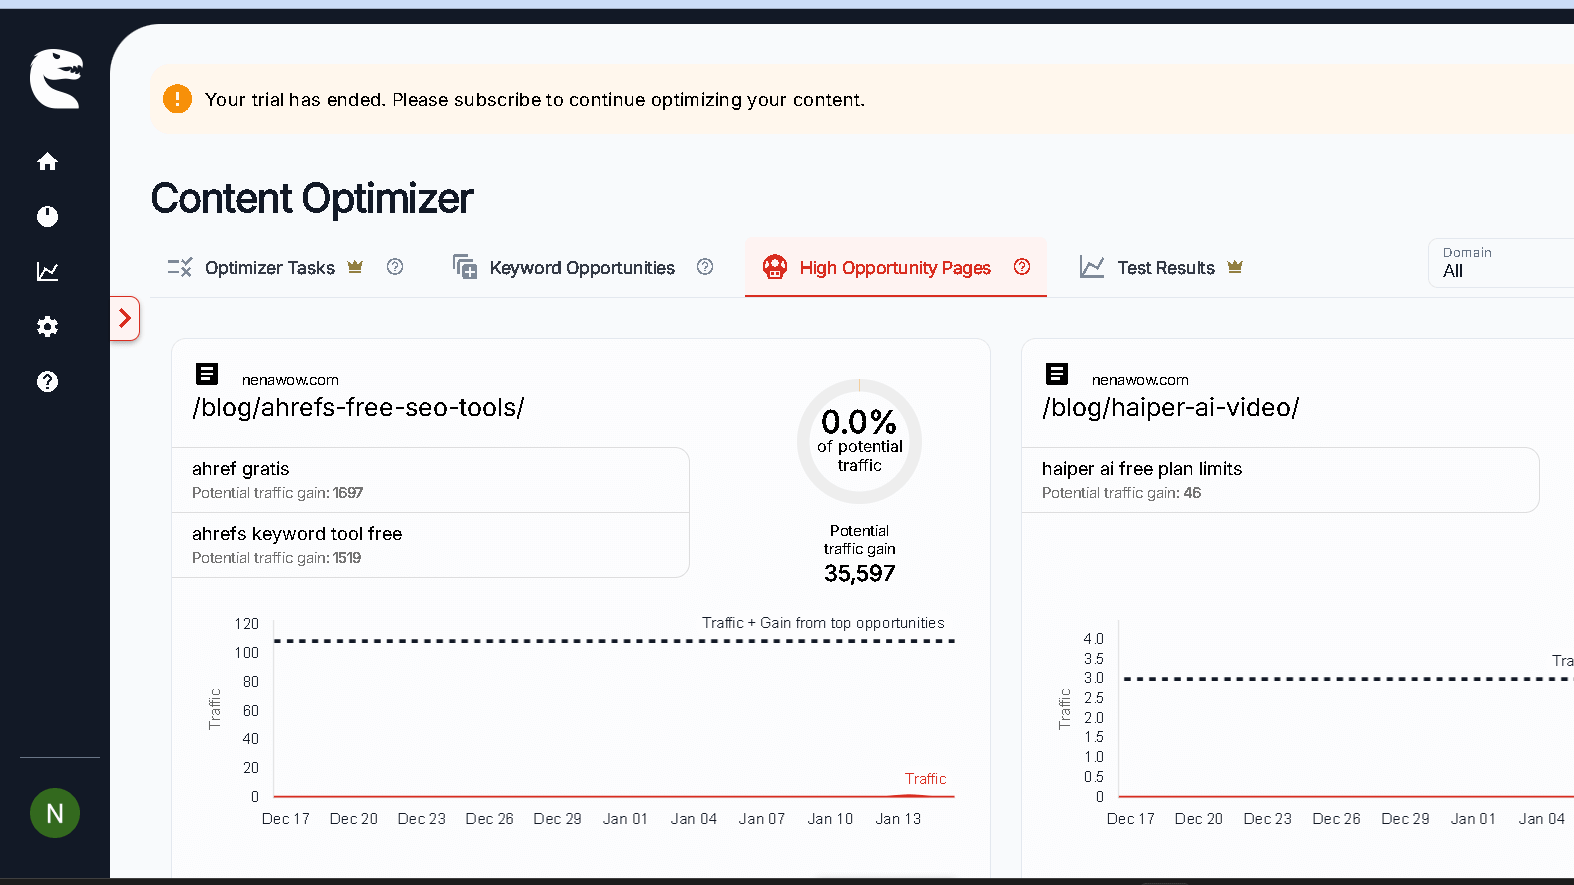This screenshot has height=885, width=1574.
Task: Open help question mark in sidebar
Action: pos(47,381)
